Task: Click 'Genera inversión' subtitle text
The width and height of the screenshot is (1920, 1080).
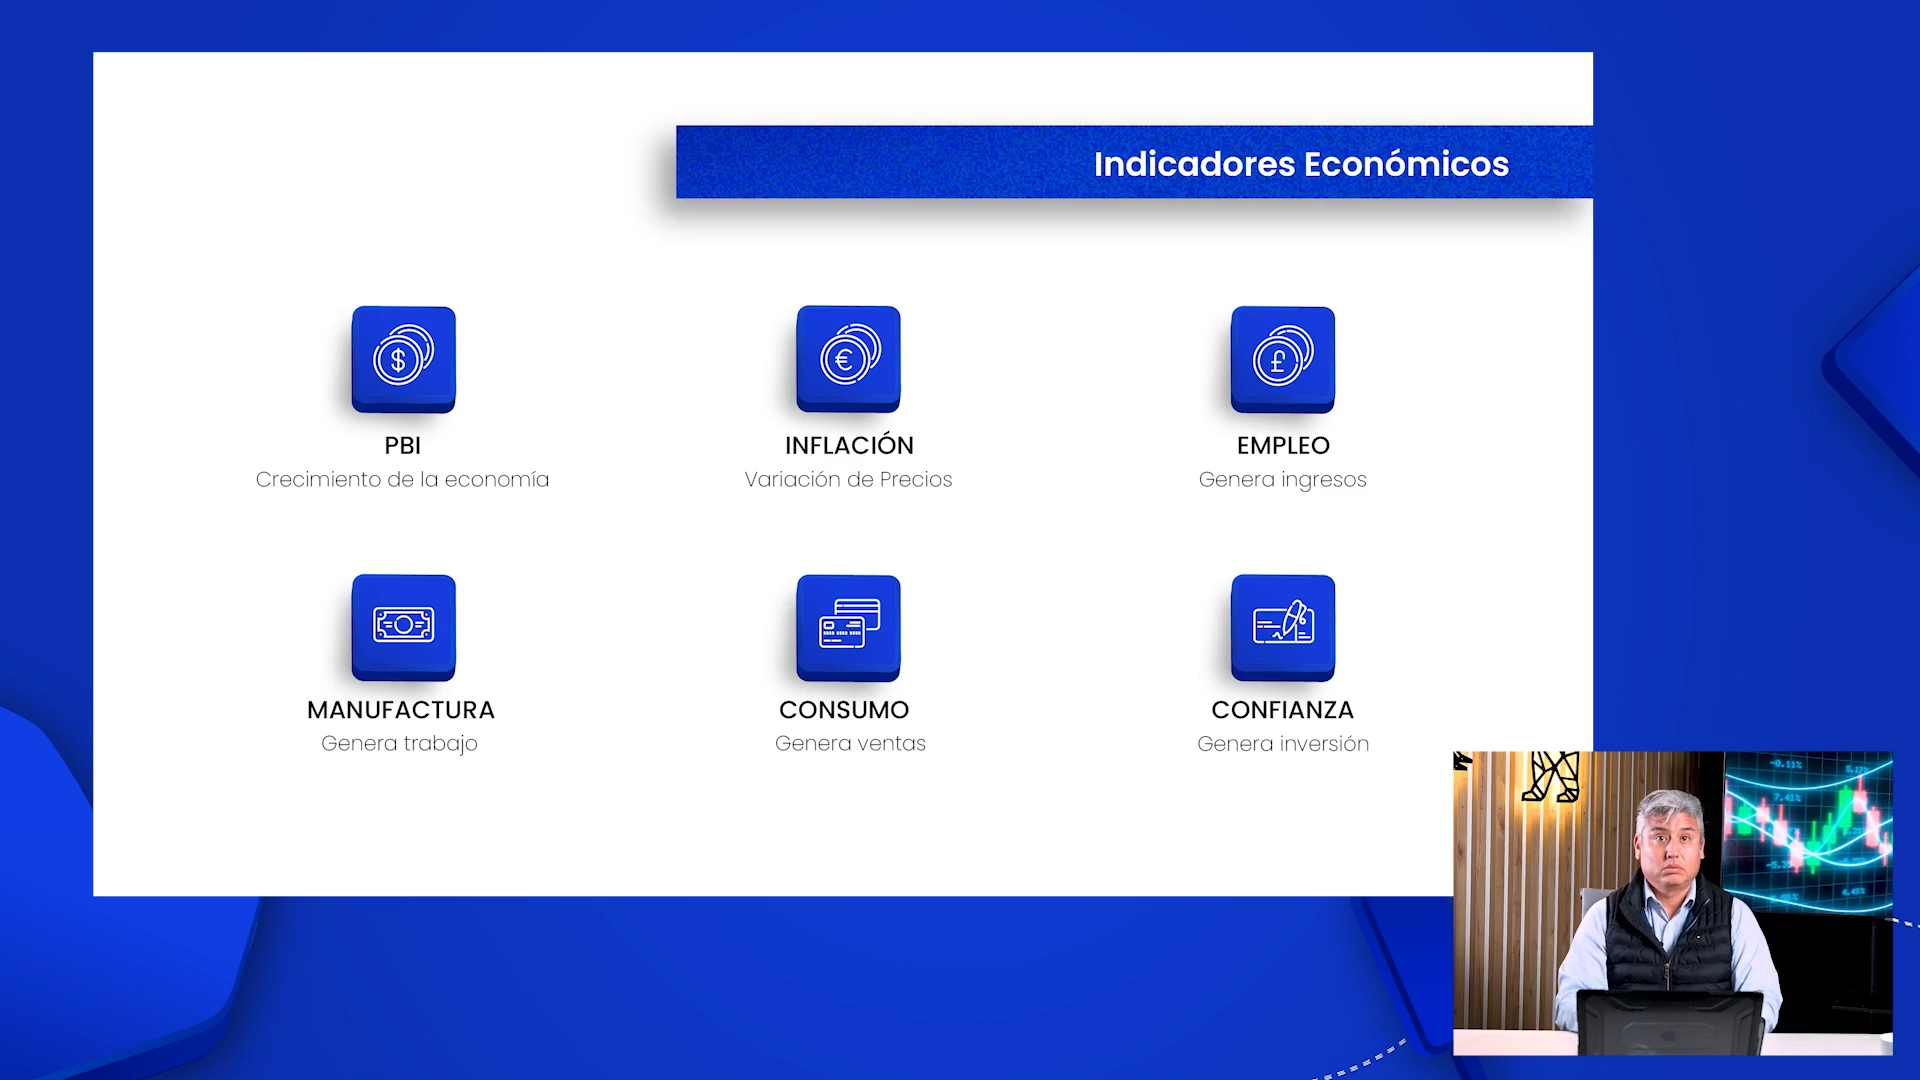Action: pyautogui.click(x=1282, y=744)
